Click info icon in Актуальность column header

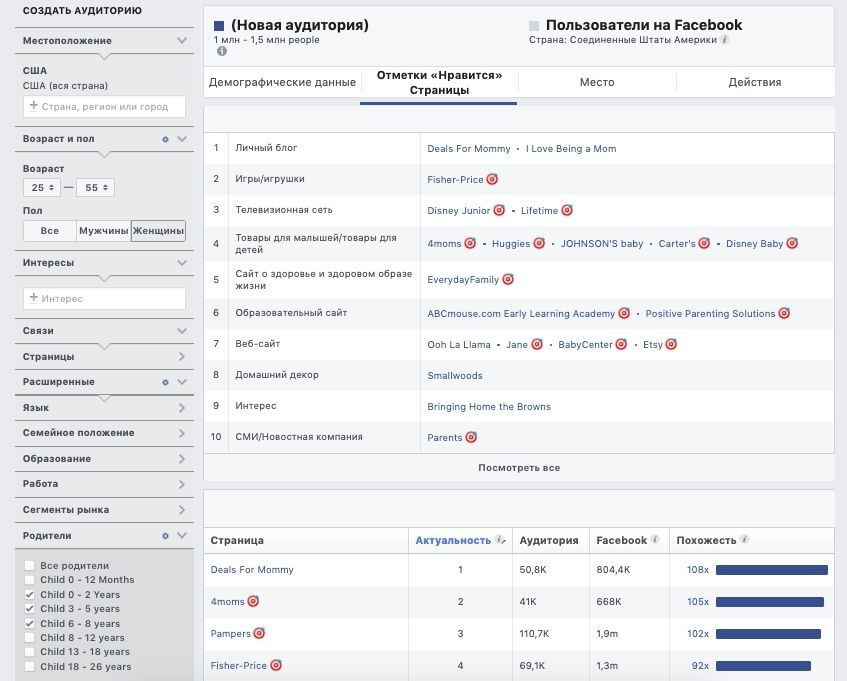pyautogui.click(x=500, y=540)
